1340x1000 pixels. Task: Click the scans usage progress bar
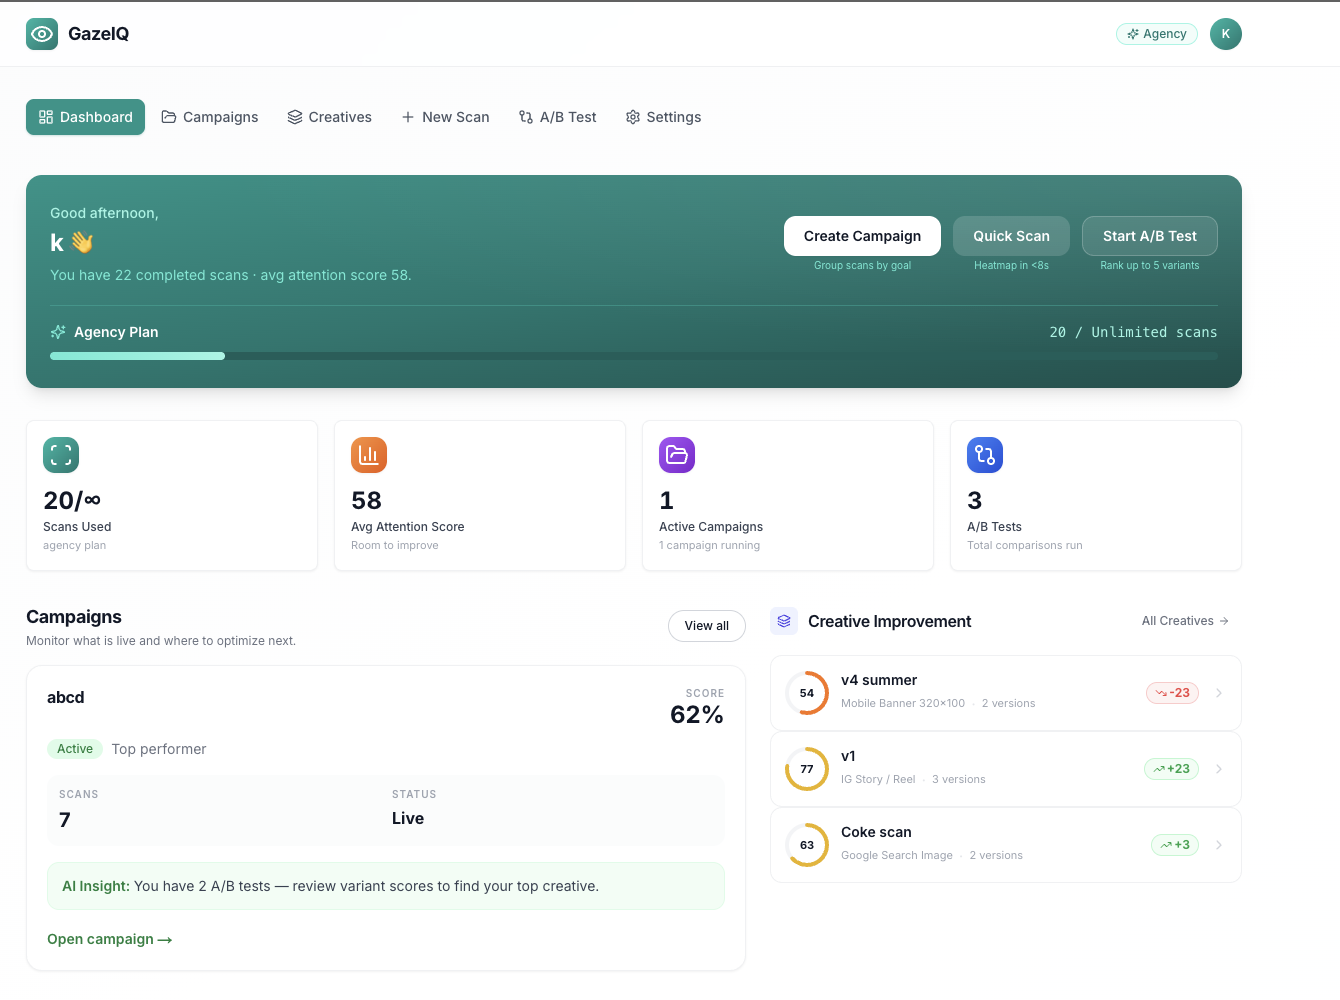coord(634,356)
